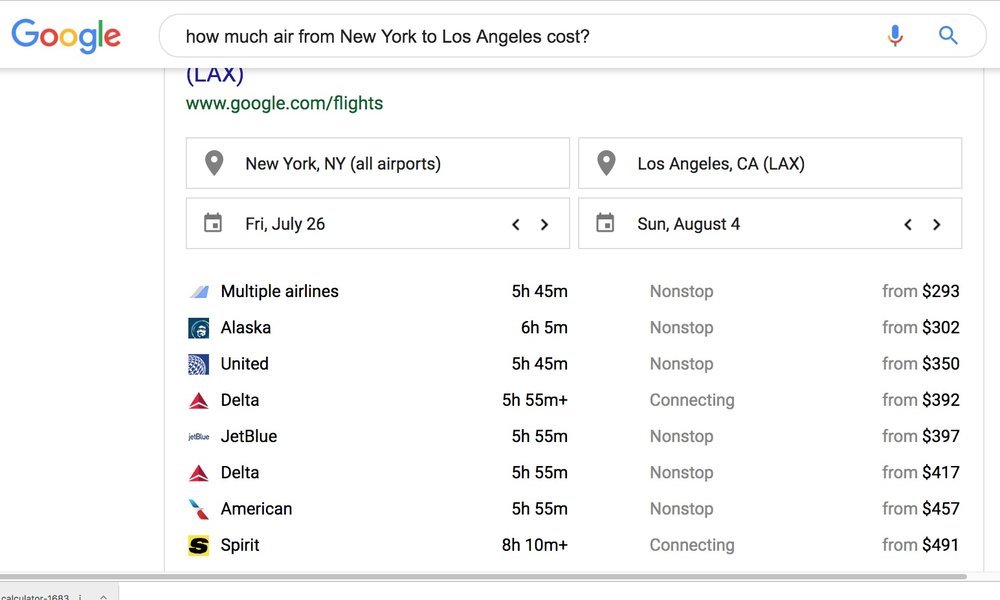Screen dimensions: 1000x600
Task: Click Connecting label in Spirit row
Action: click(692, 546)
